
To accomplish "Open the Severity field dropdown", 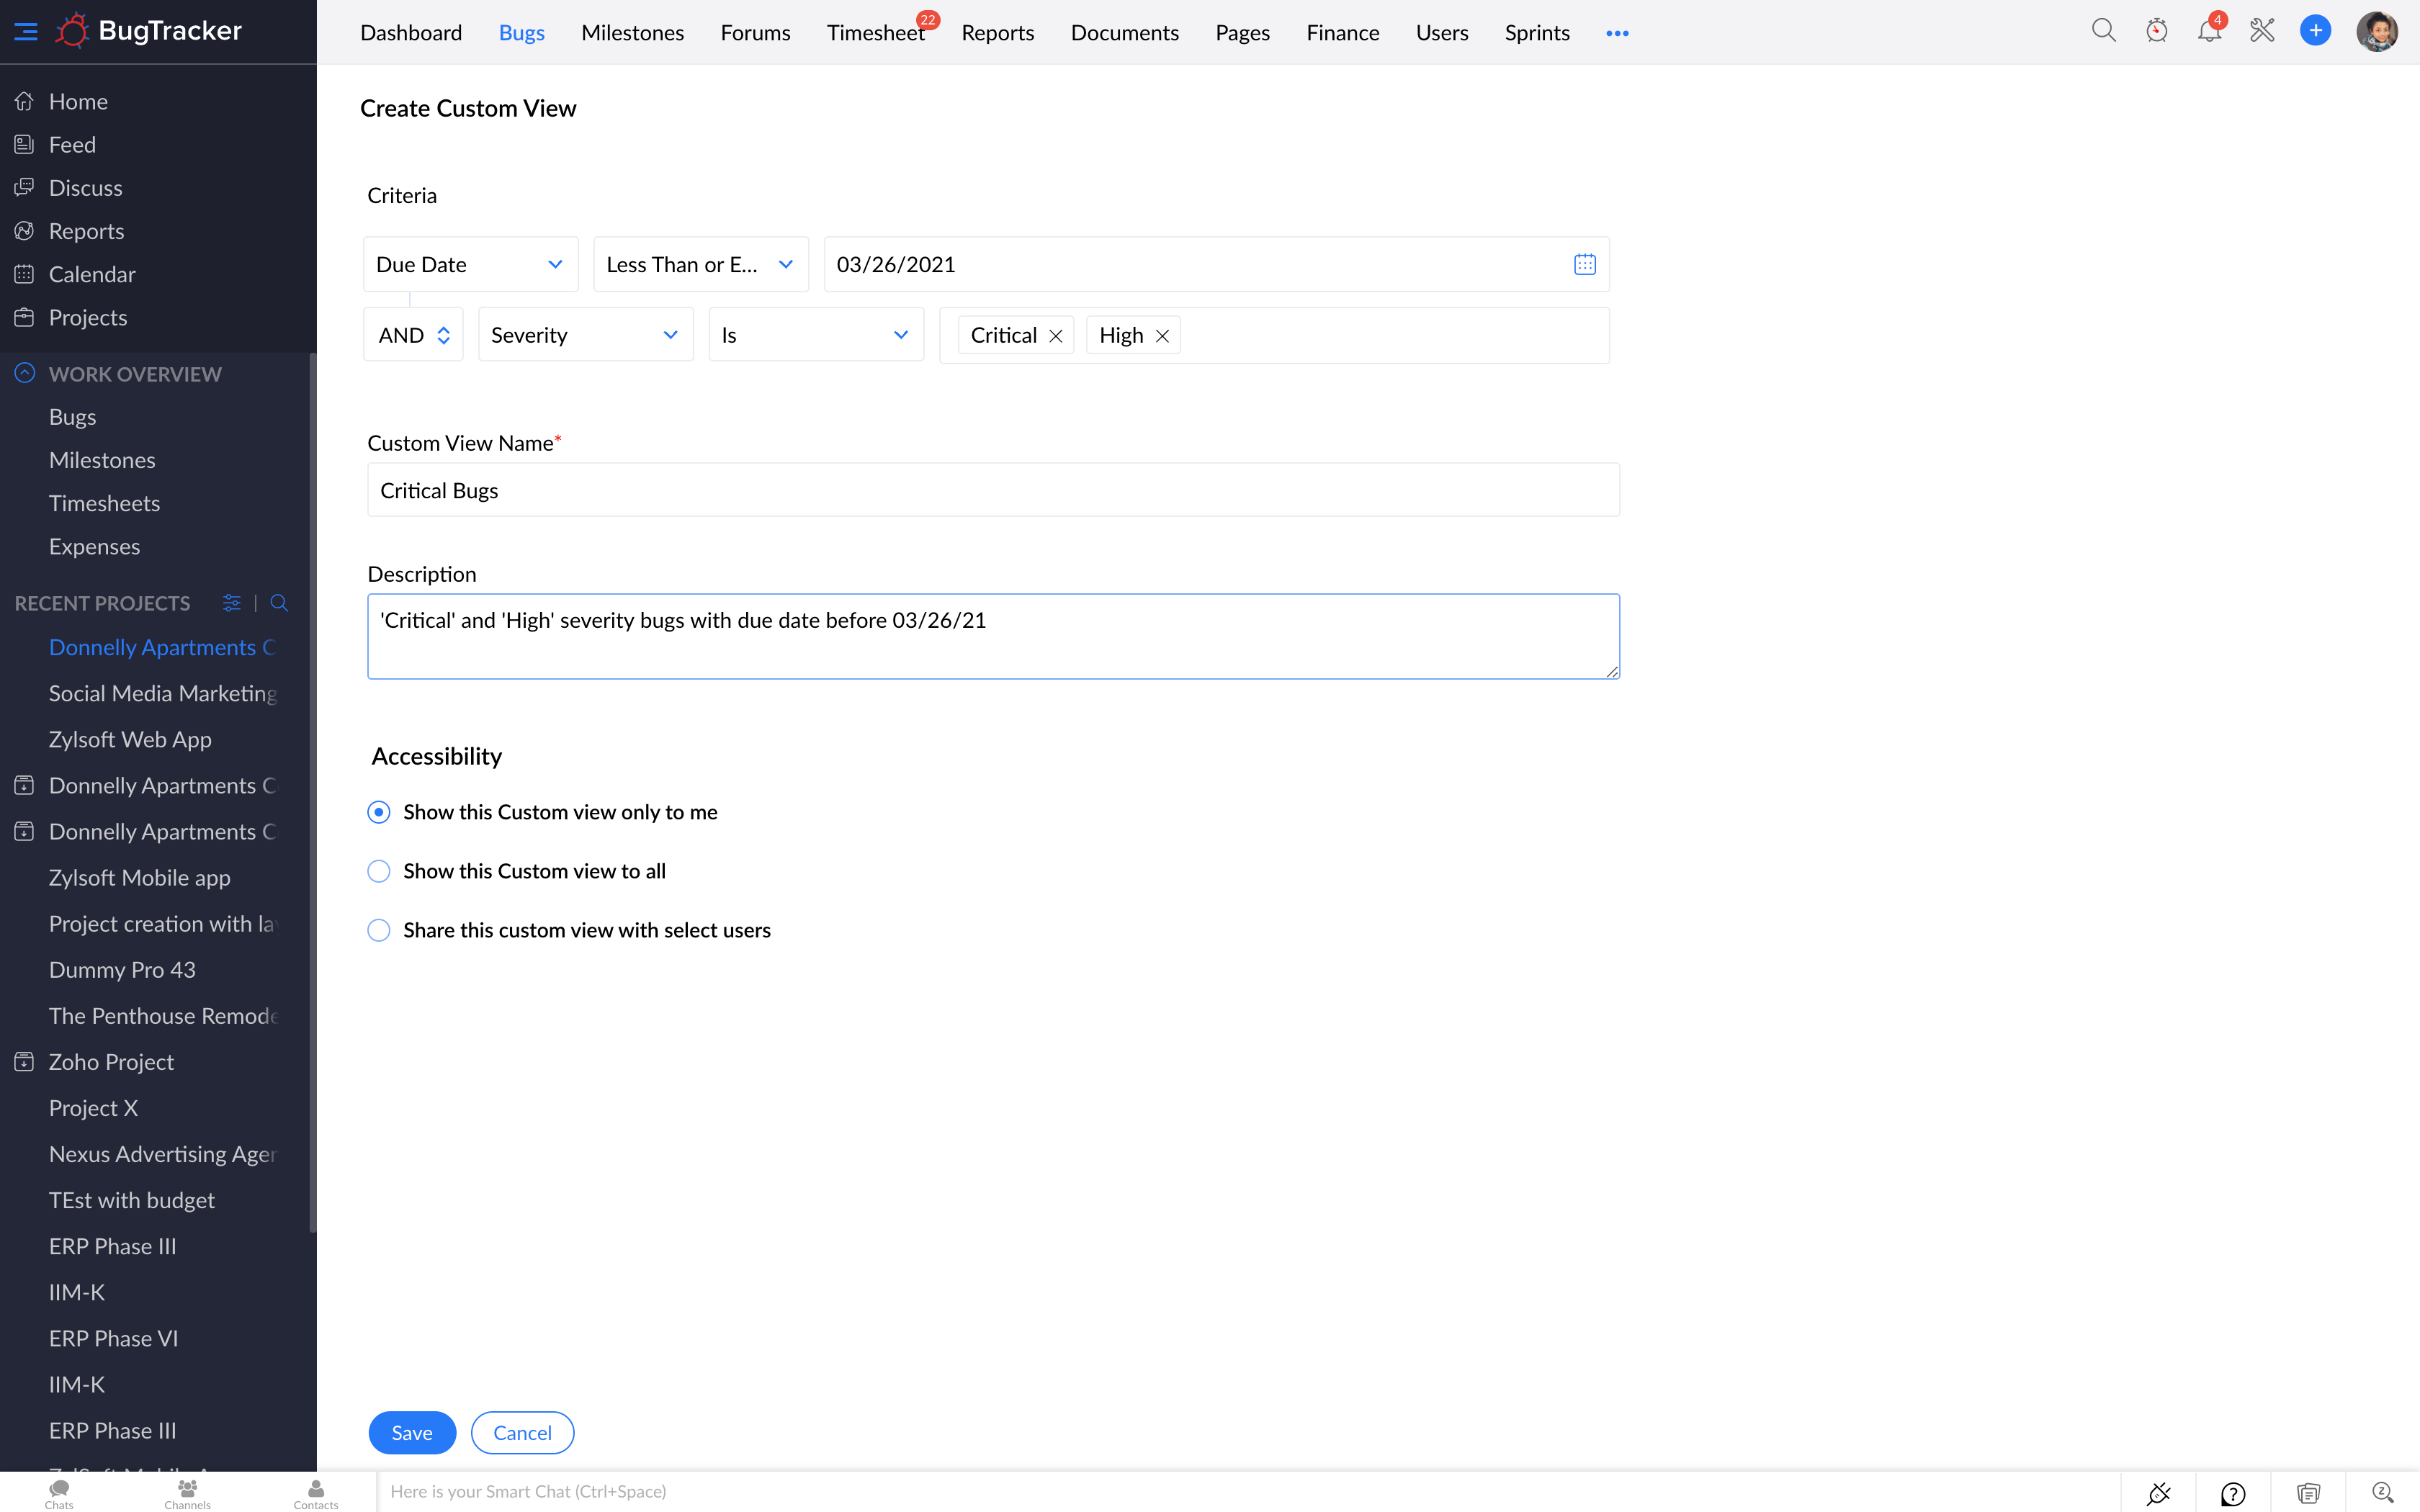I will click(x=585, y=335).
